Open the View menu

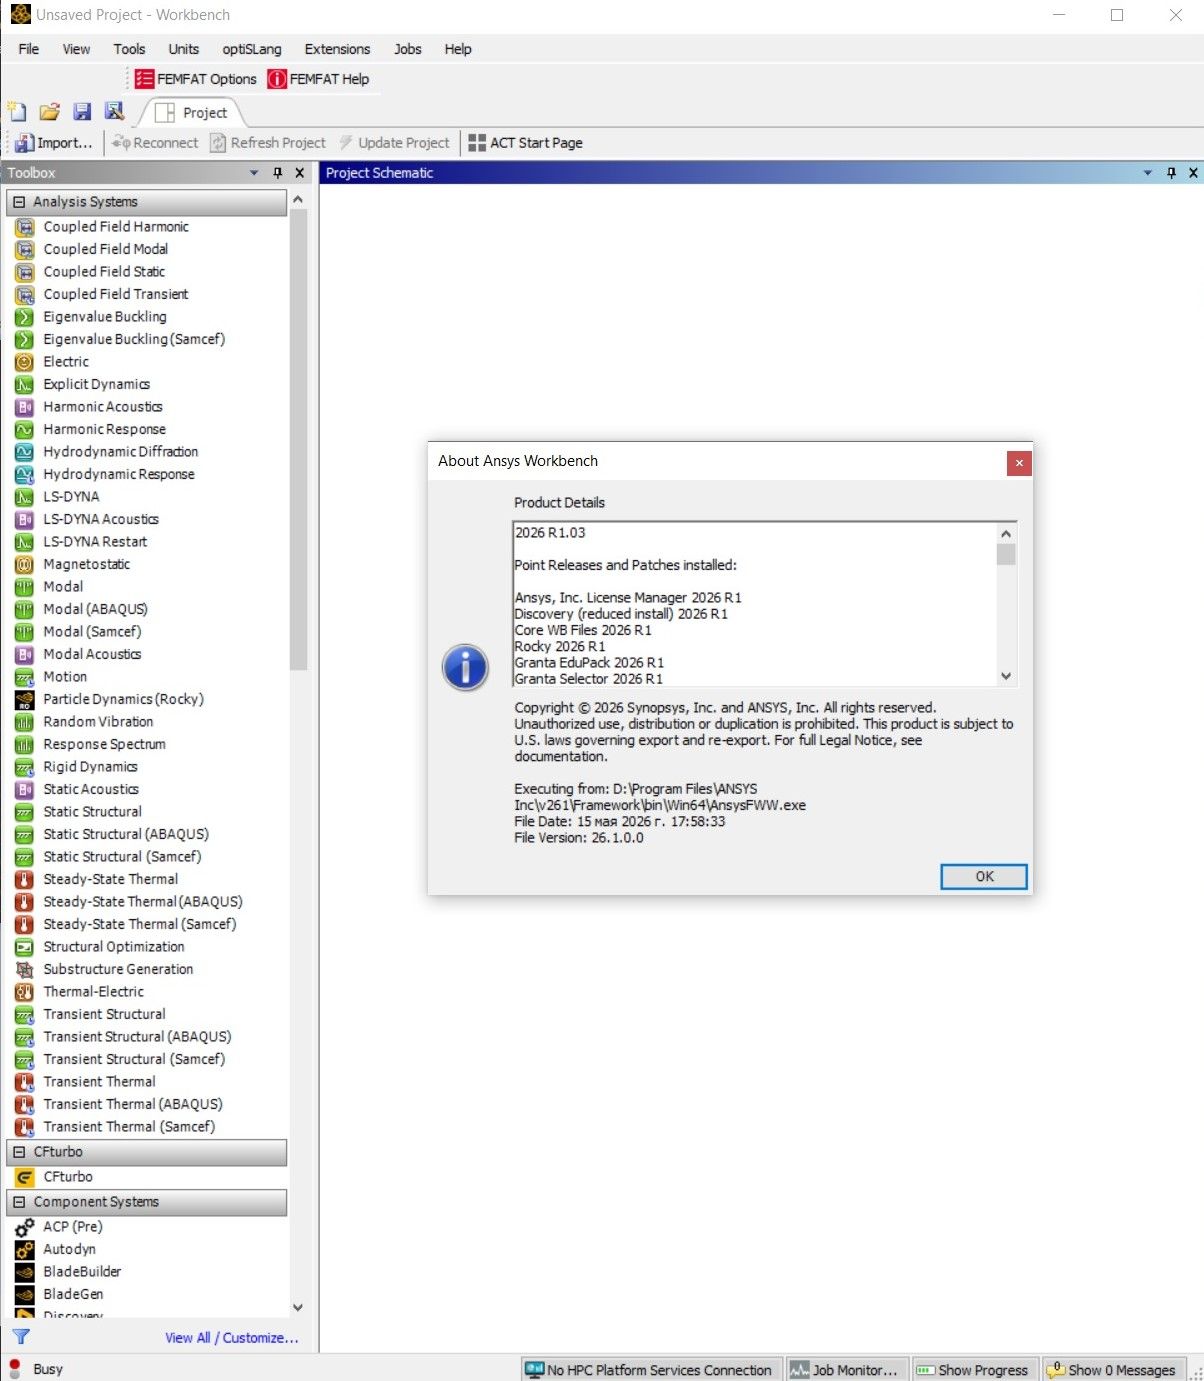pos(76,49)
